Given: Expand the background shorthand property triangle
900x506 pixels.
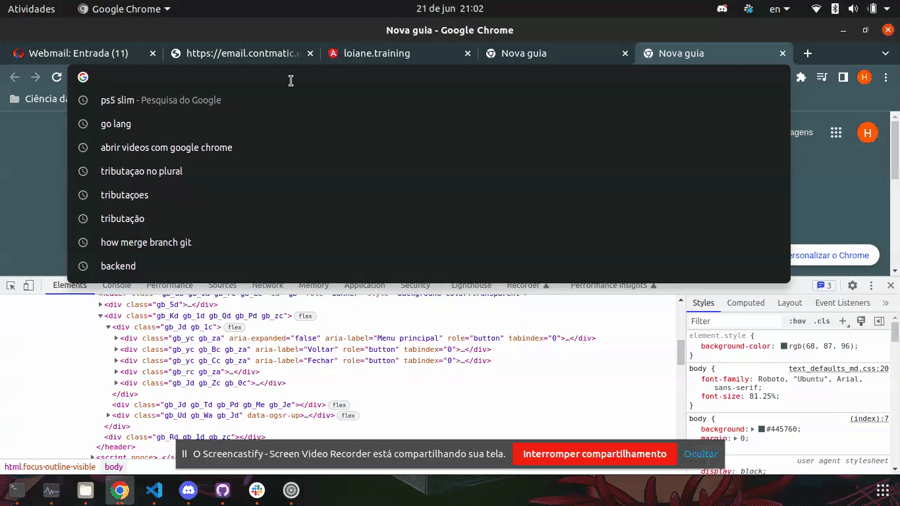Looking at the screenshot, I should point(752,429).
